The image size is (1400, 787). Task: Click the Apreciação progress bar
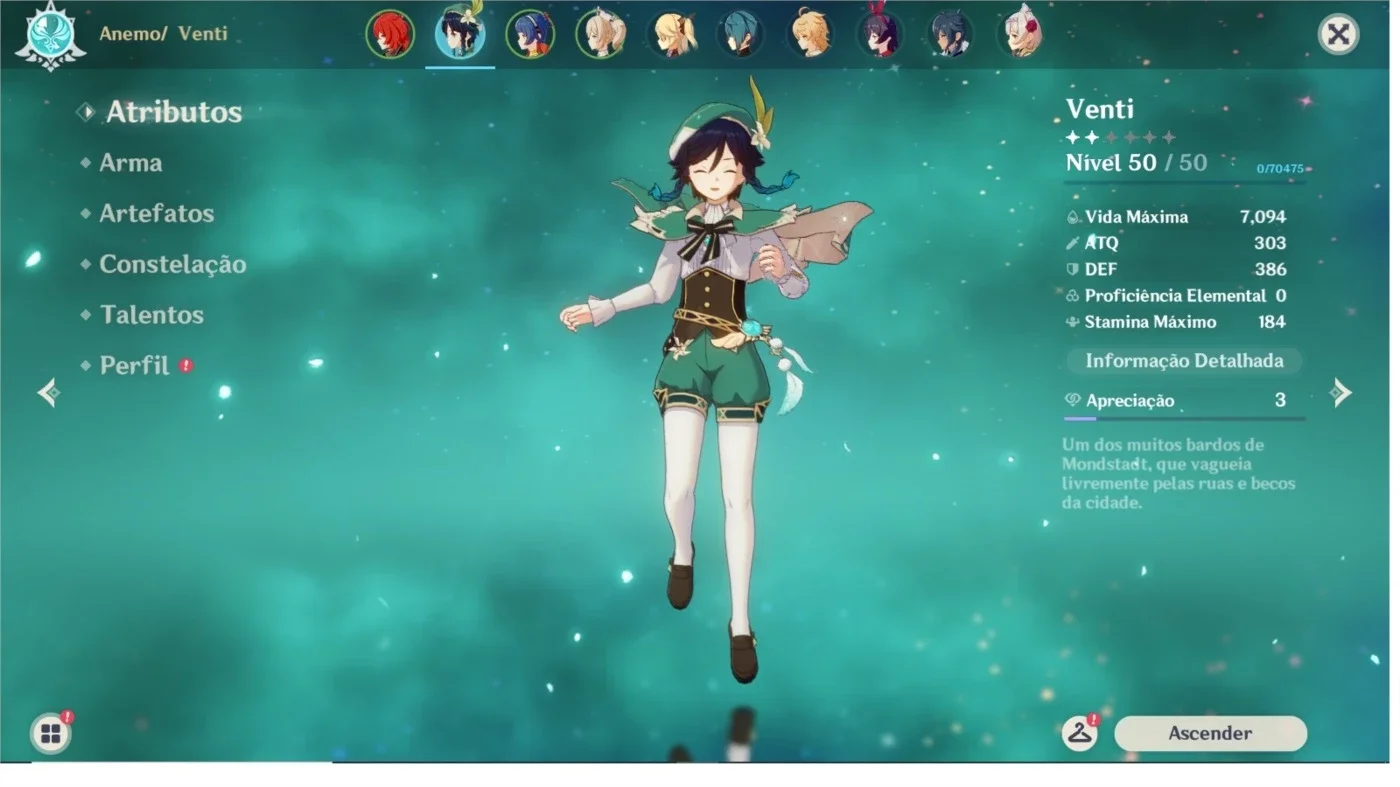(1184, 419)
